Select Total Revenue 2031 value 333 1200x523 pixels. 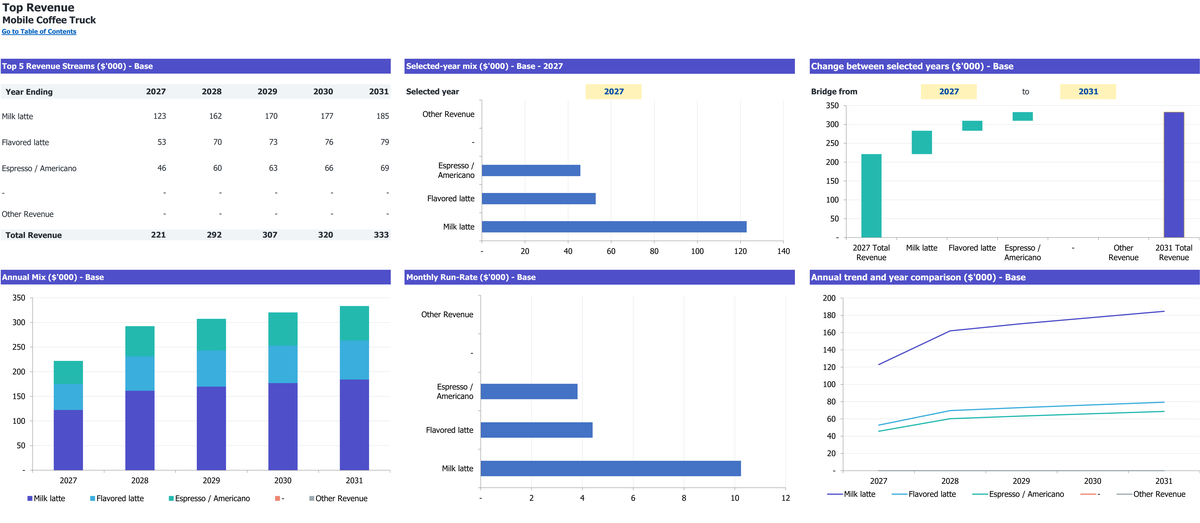tap(379, 235)
